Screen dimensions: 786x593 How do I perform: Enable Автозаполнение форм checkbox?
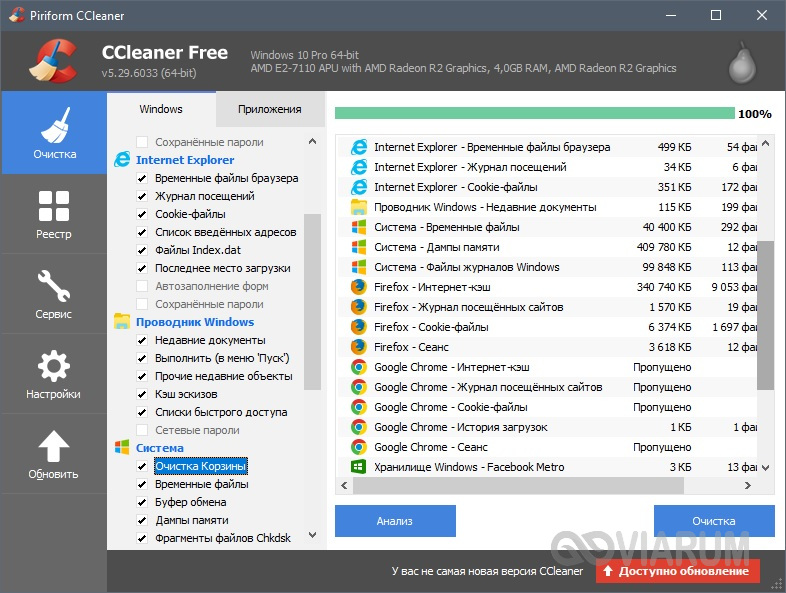pos(142,286)
